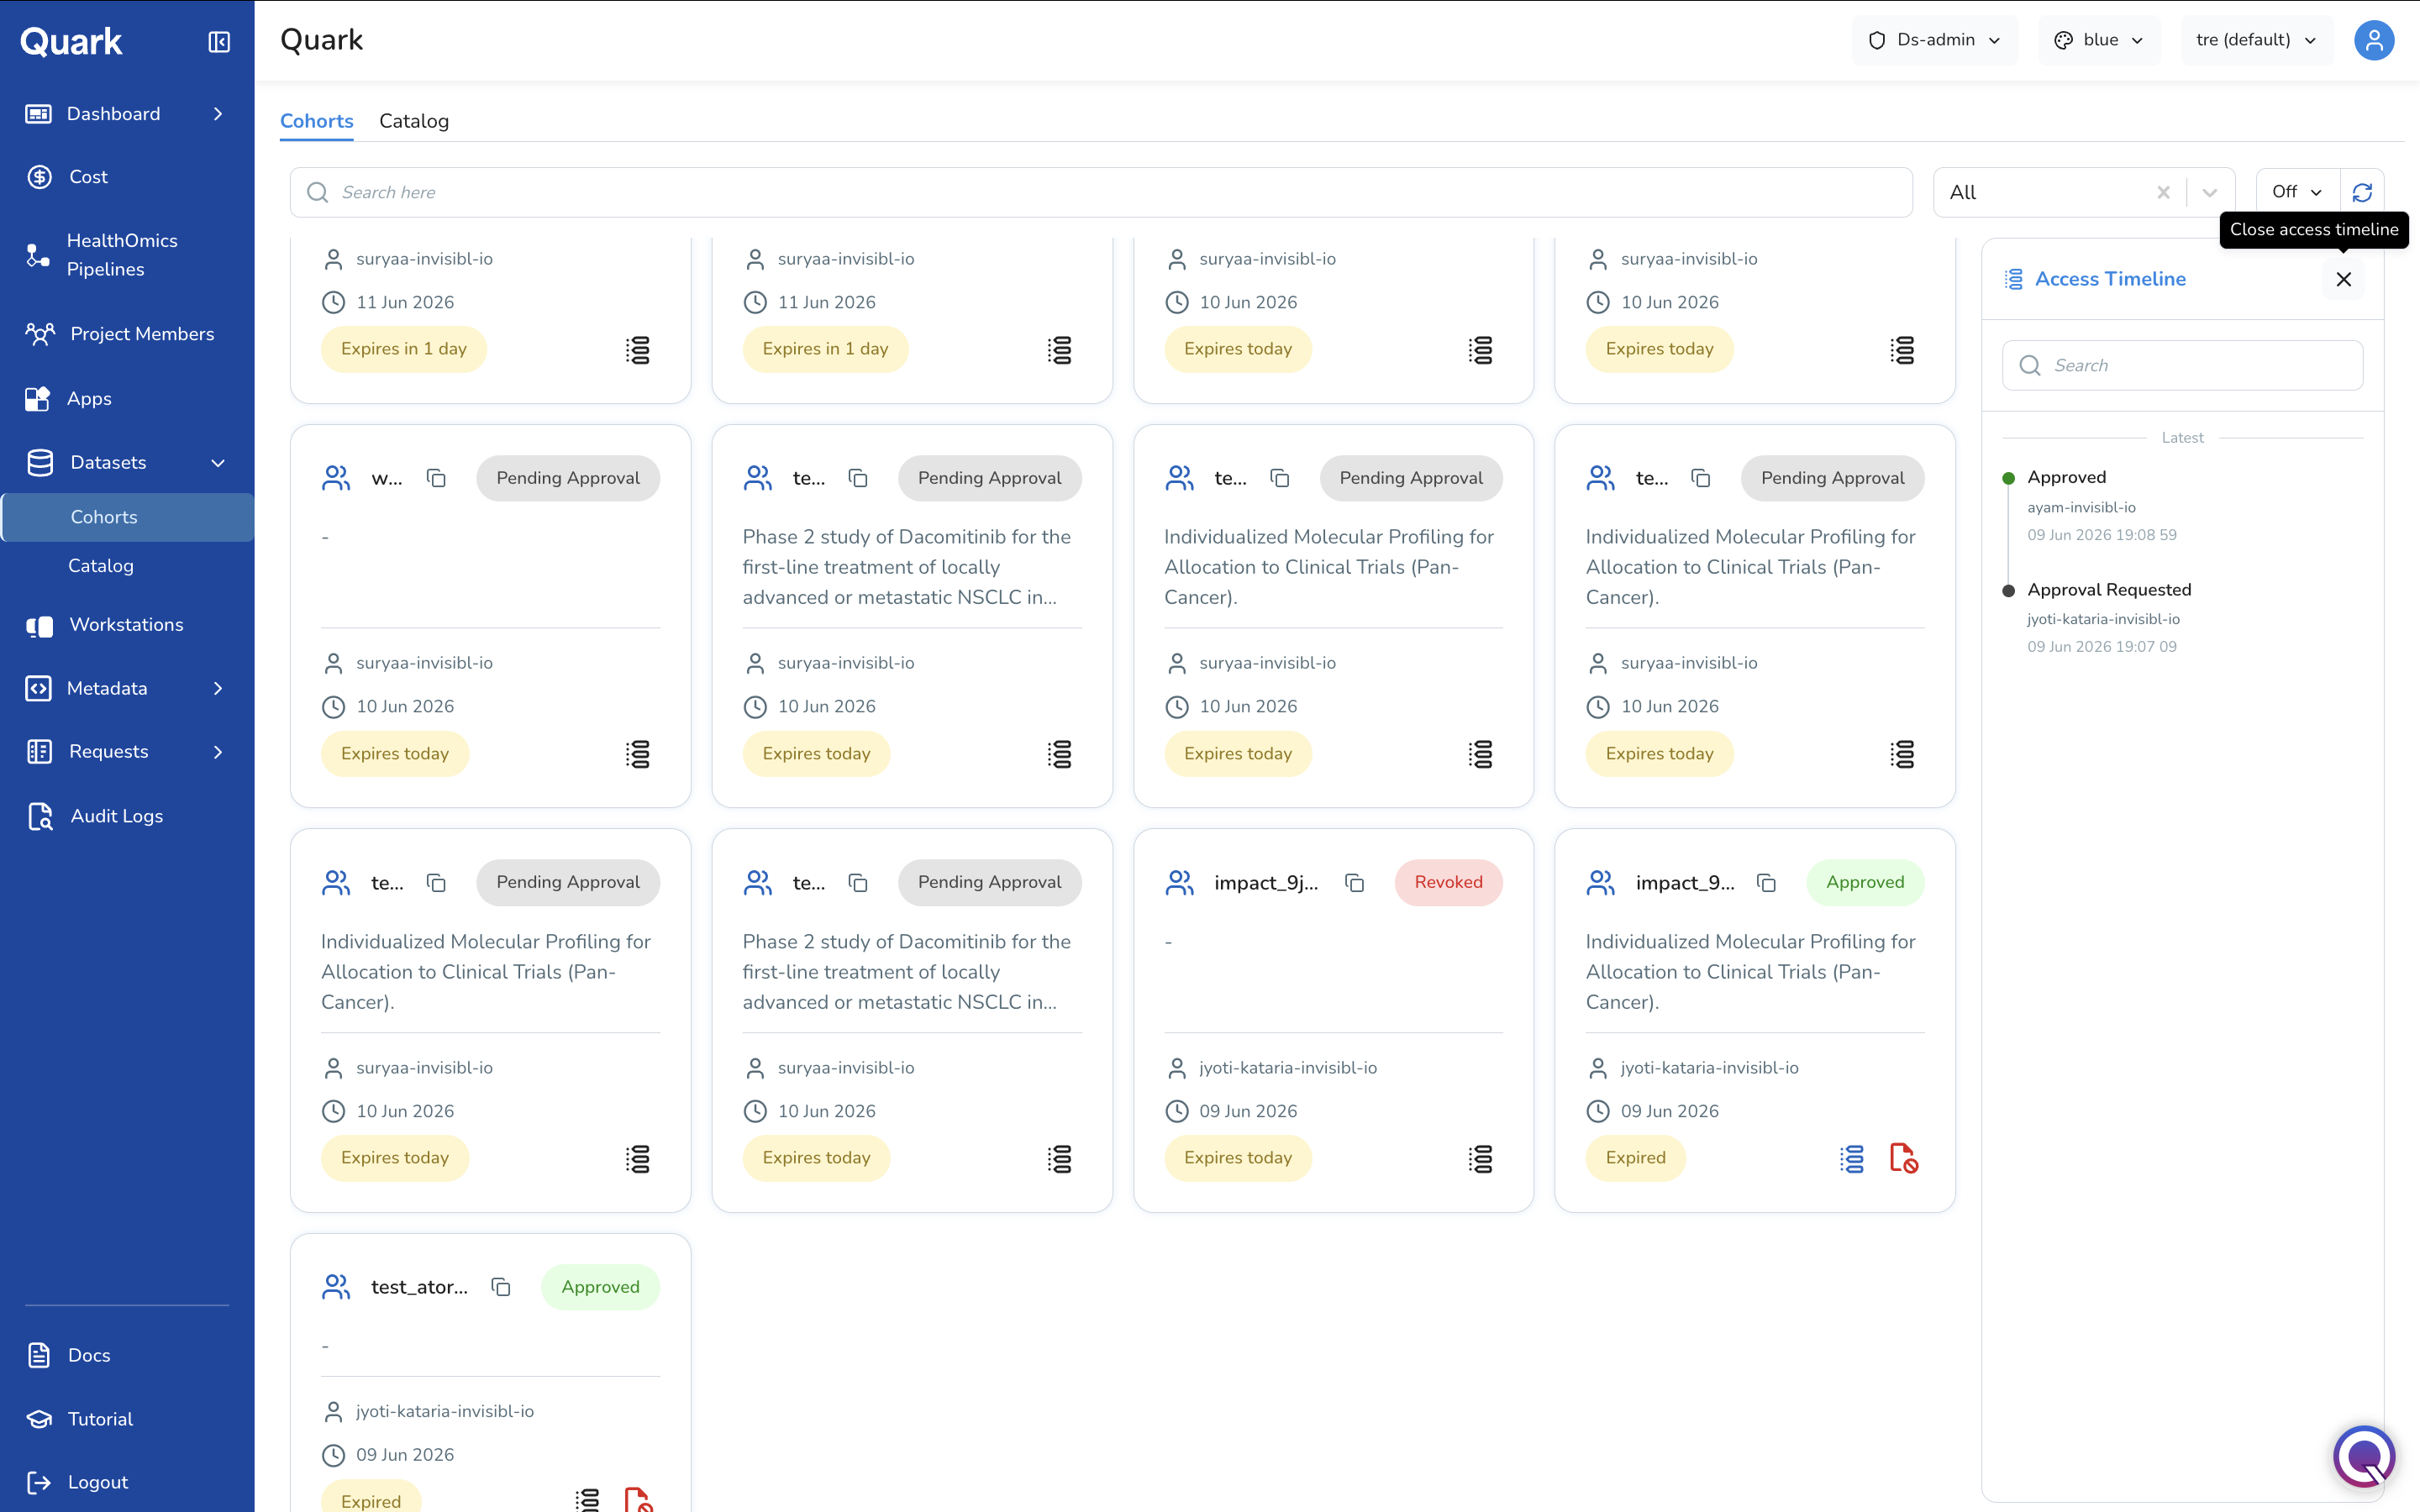Click the Quark logo

pos(71,42)
